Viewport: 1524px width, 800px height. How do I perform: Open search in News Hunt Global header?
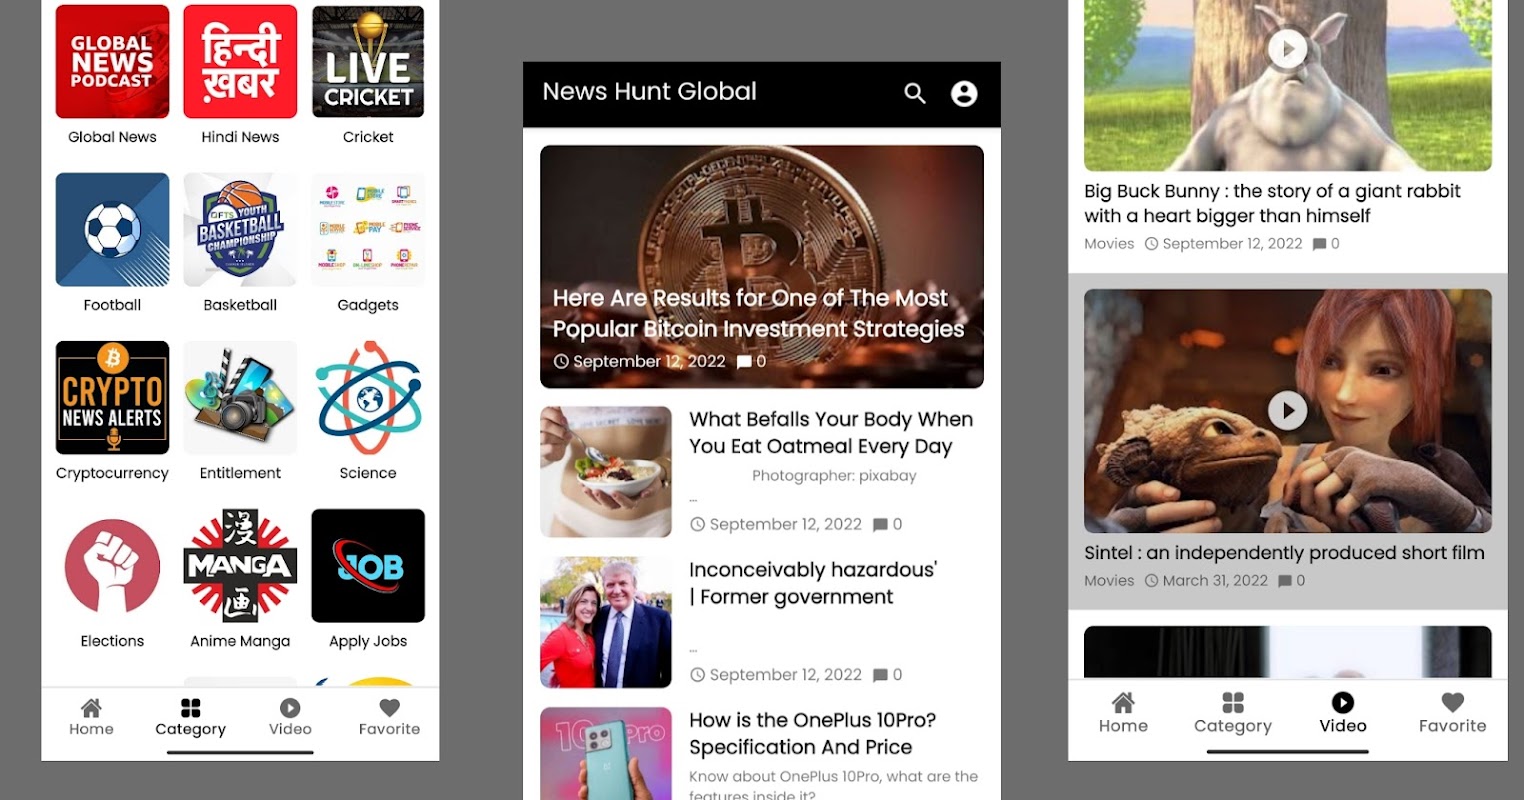pyautogui.click(x=915, y=93)
